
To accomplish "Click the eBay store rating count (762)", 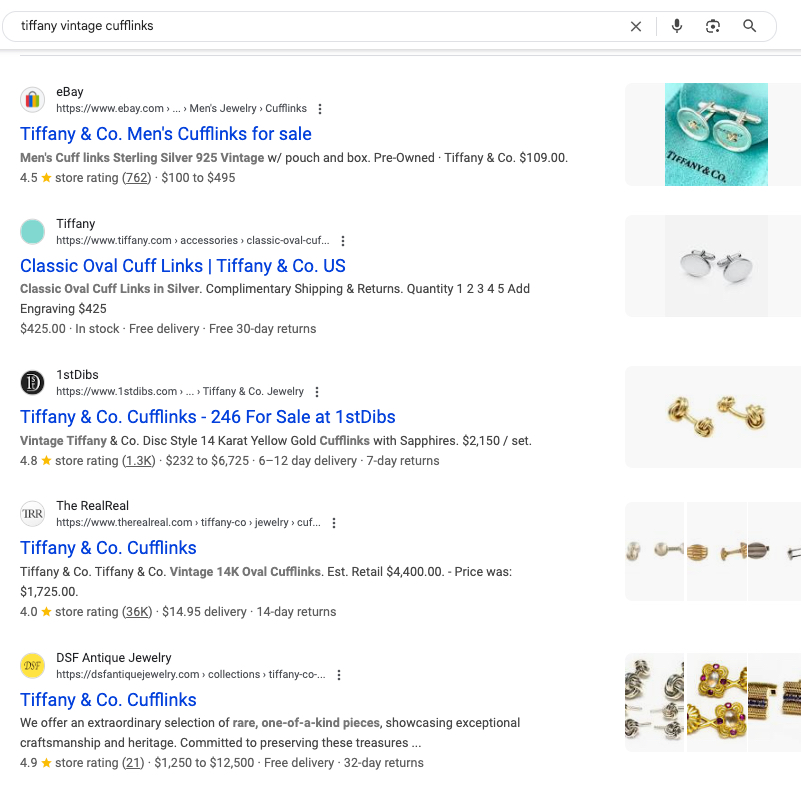I will 136,178.
